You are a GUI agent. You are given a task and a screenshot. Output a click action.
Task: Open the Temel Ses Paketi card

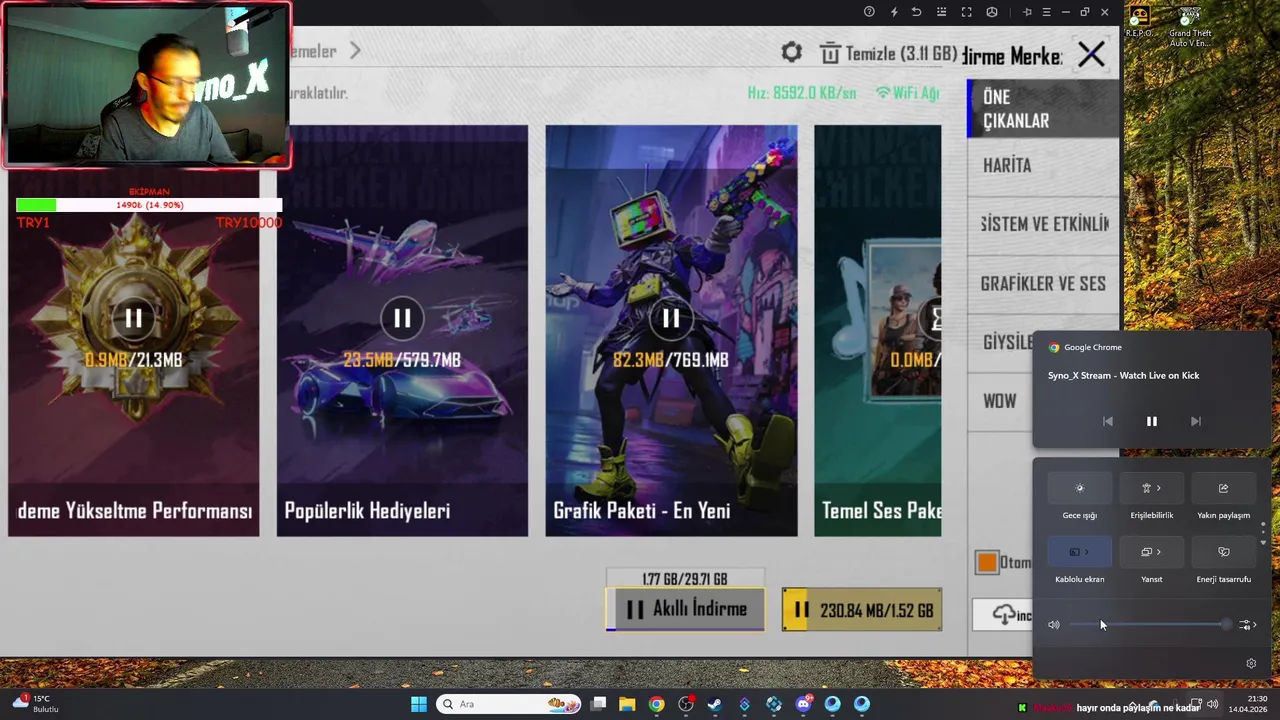[877, 331]
